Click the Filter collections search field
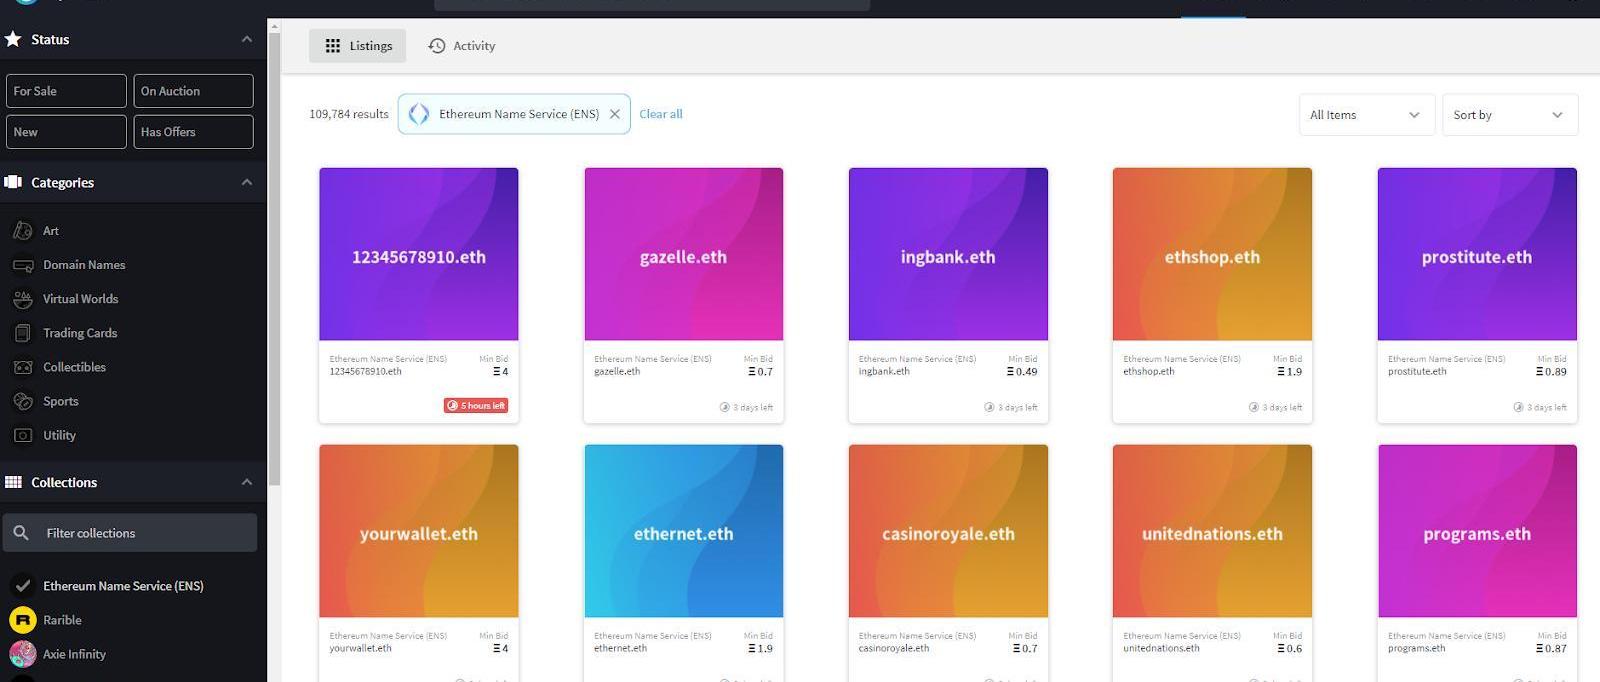The height and width of the screenshot is (682, 1600). pyautogui.click(x=140, y=533)
